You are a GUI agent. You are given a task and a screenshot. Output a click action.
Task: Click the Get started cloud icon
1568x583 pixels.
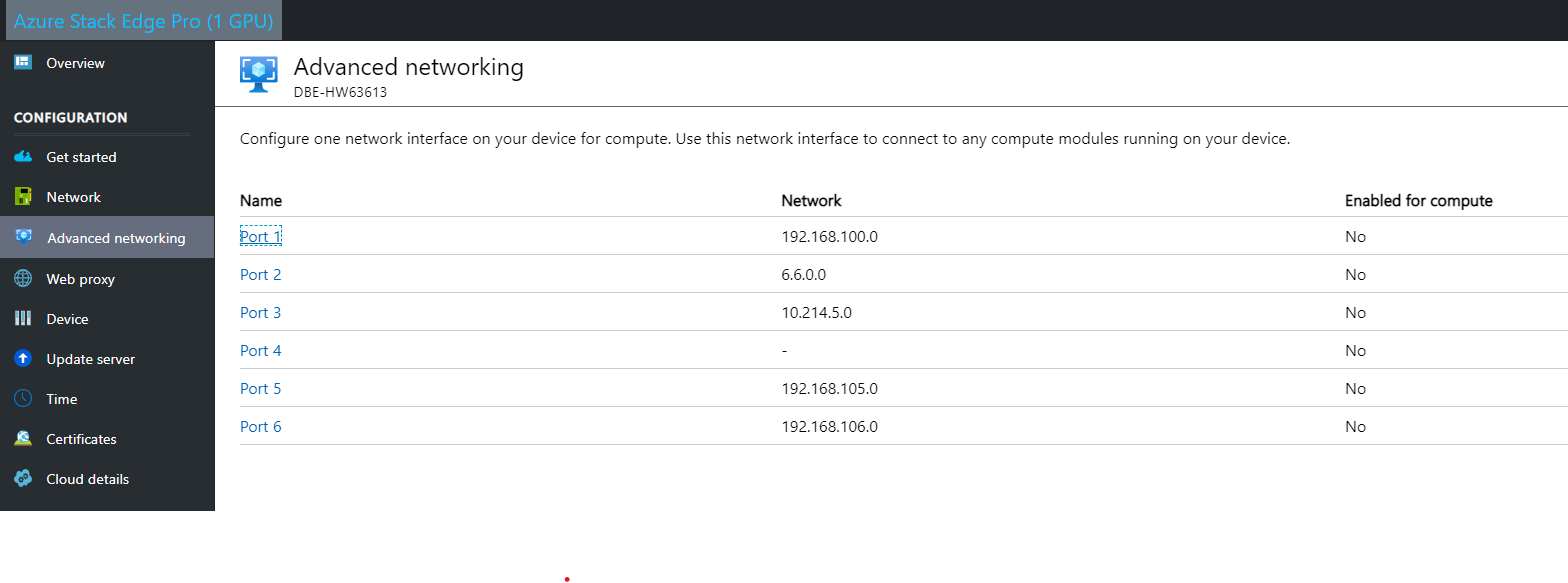[x=21, y=157]
